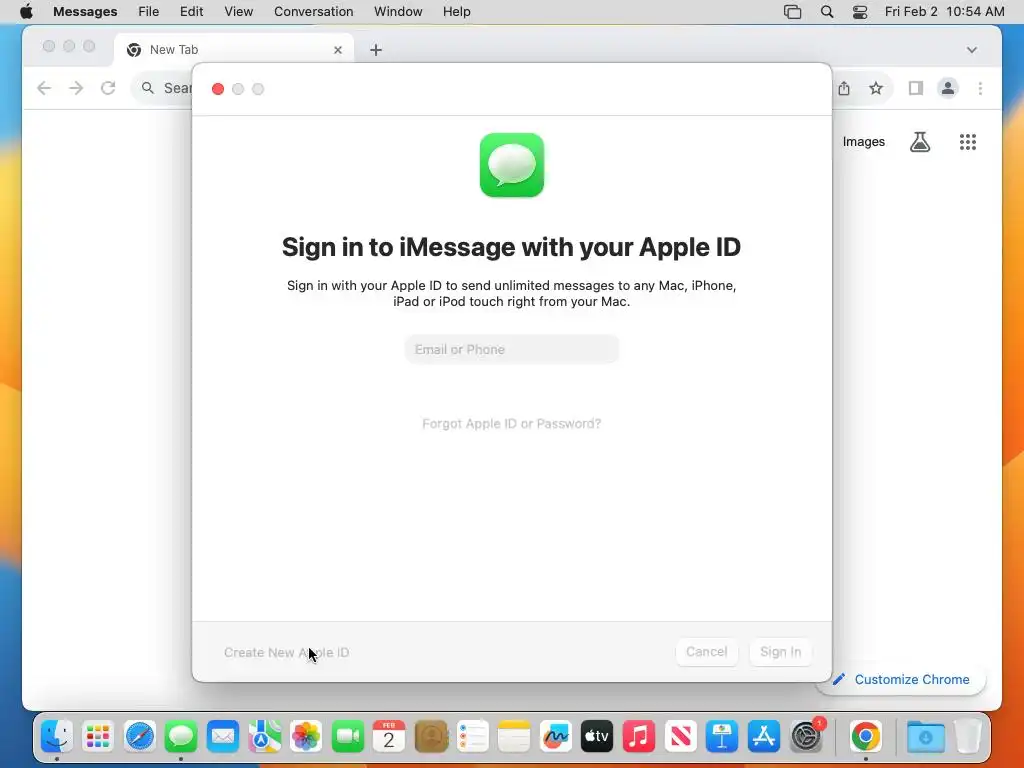Open Spotlight search in menu bar
The width and height of the screenshot is (1024, 768).
tap(826, 12)
